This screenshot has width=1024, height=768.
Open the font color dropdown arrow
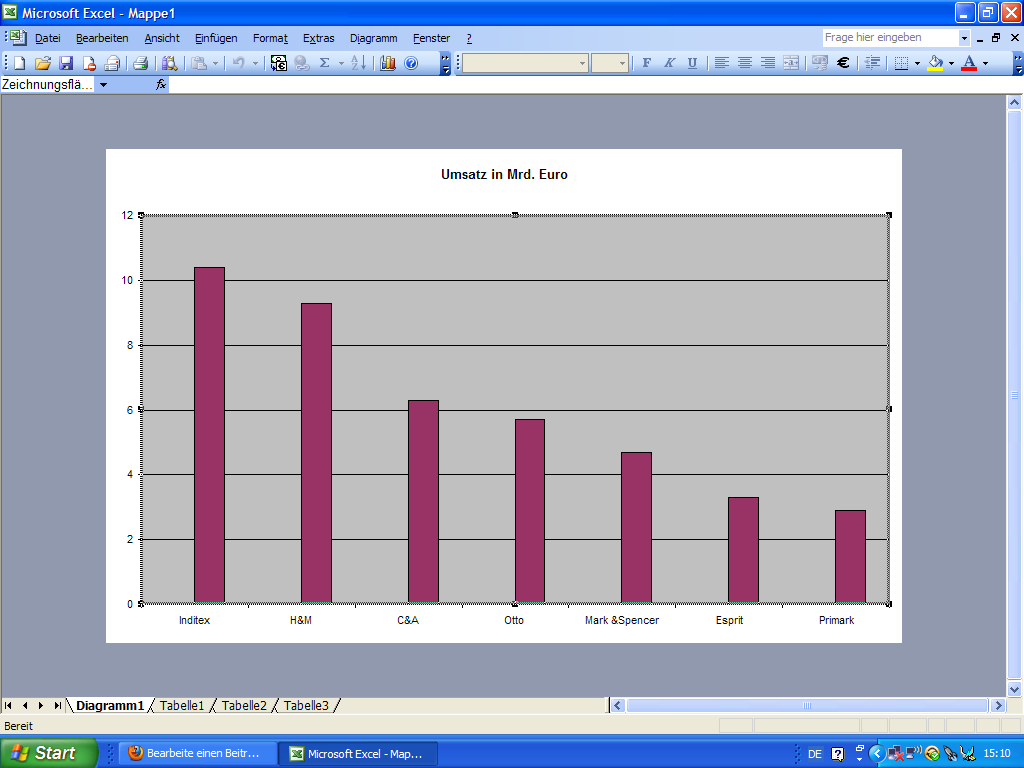pyautogui.click(x=985, y=63)
